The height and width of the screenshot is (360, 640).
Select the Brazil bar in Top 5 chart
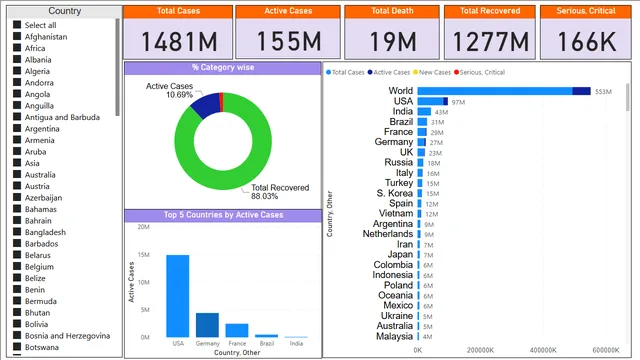click(x=267, y=336)
